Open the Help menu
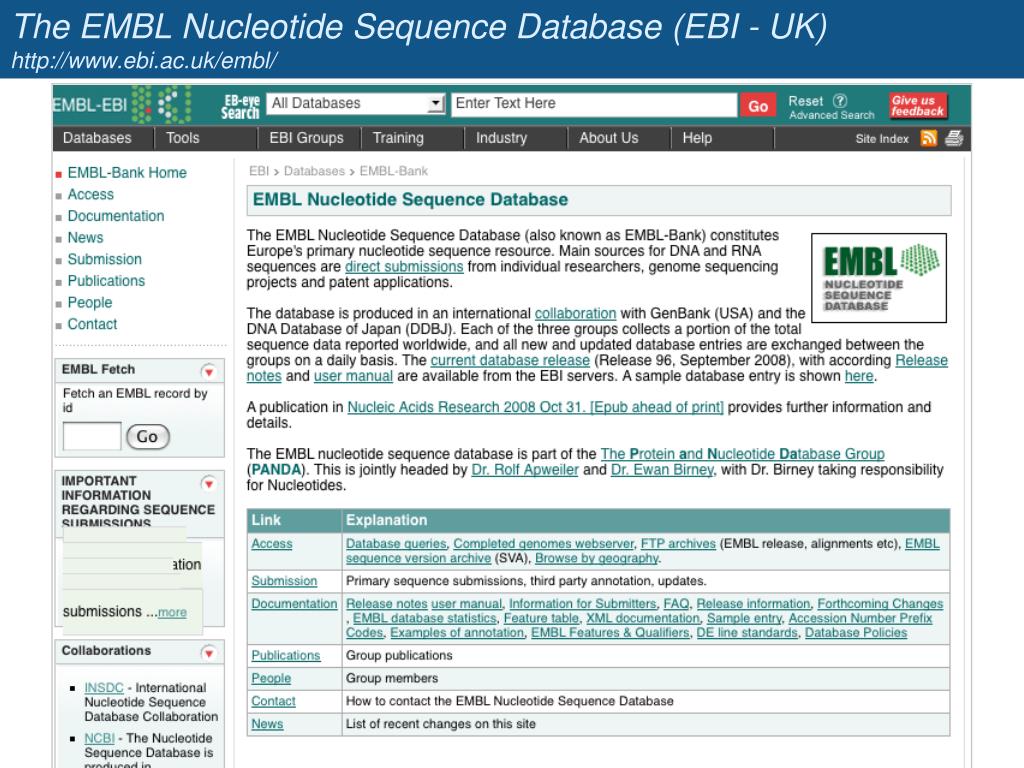The width and height of the screenshot is (1024, 768). 697,138
